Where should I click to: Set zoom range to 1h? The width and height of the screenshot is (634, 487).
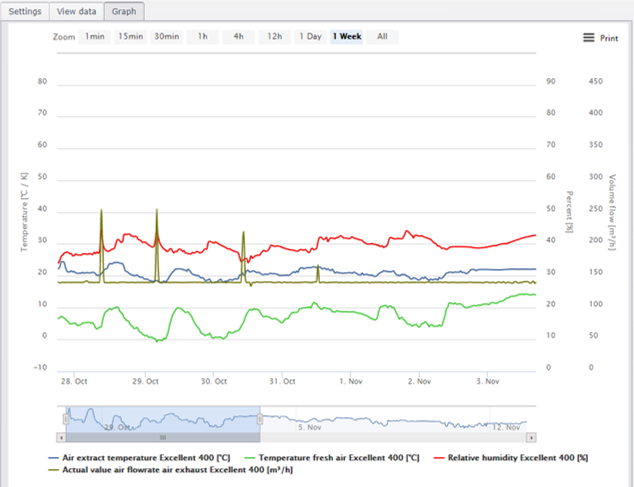click(203, 37)
